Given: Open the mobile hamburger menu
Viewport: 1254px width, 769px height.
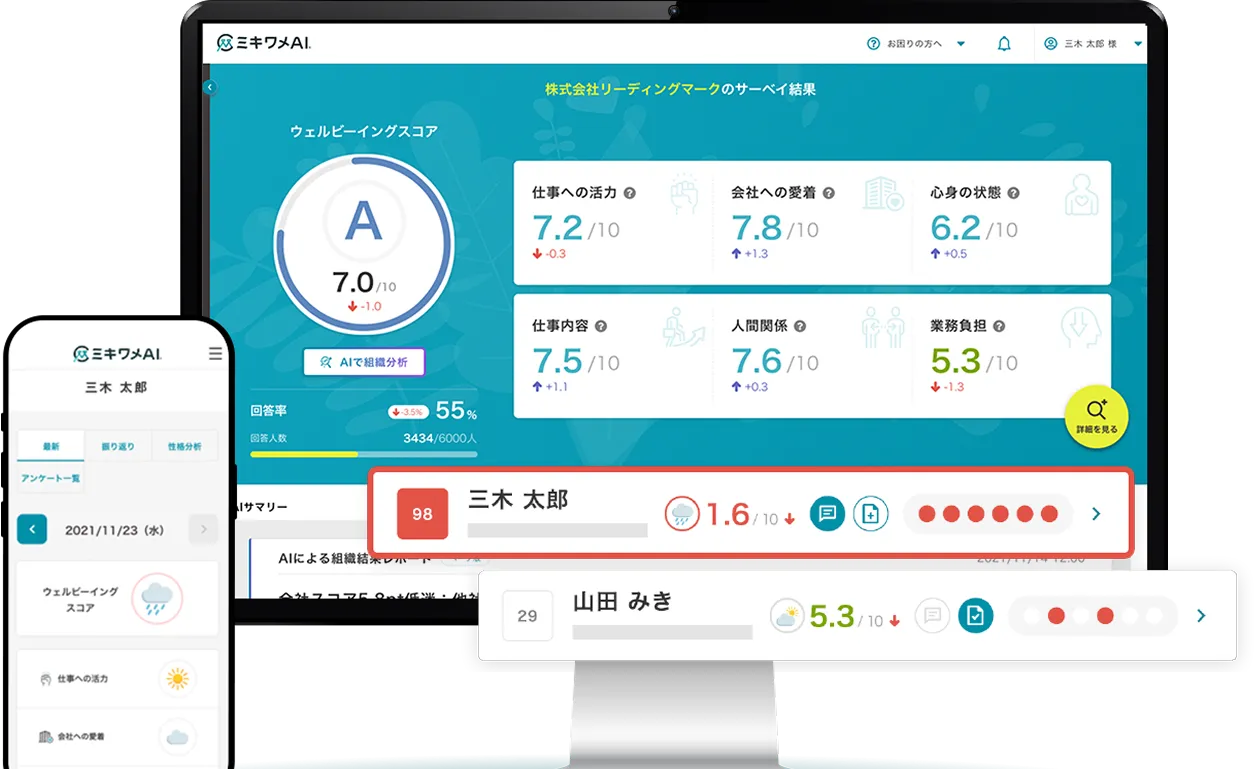Looking at the screenshot, I should (x=215, y=354).
